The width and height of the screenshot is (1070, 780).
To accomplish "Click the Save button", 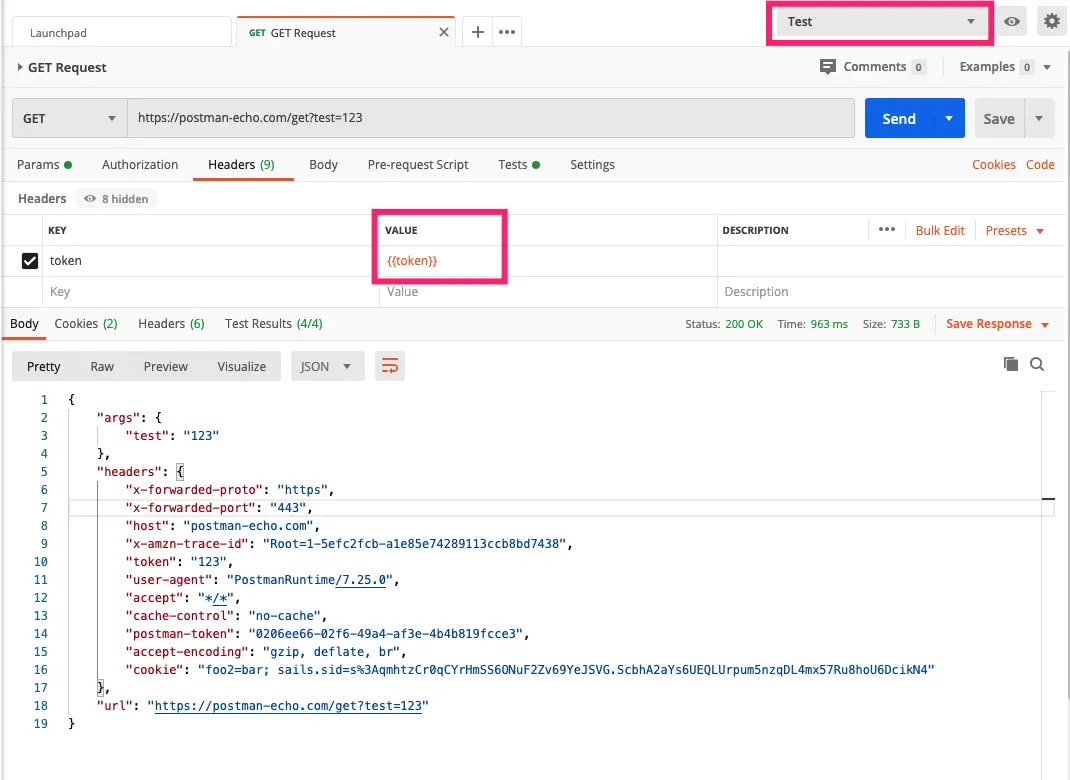I will pos(999,118).
